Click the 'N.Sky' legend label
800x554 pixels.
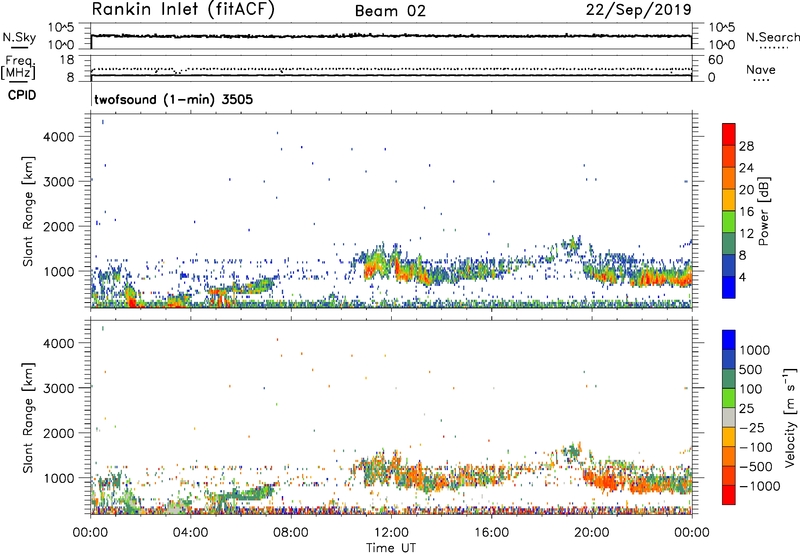pos(19,37)
